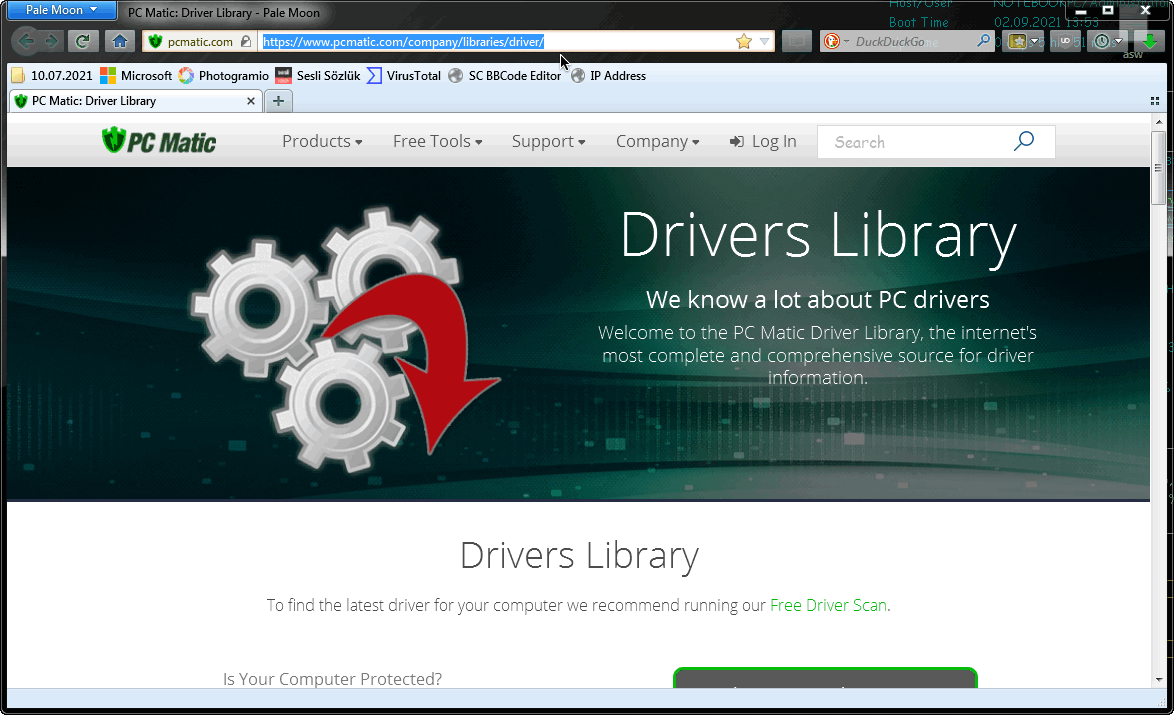Click the Log In link

pos(763,142)
